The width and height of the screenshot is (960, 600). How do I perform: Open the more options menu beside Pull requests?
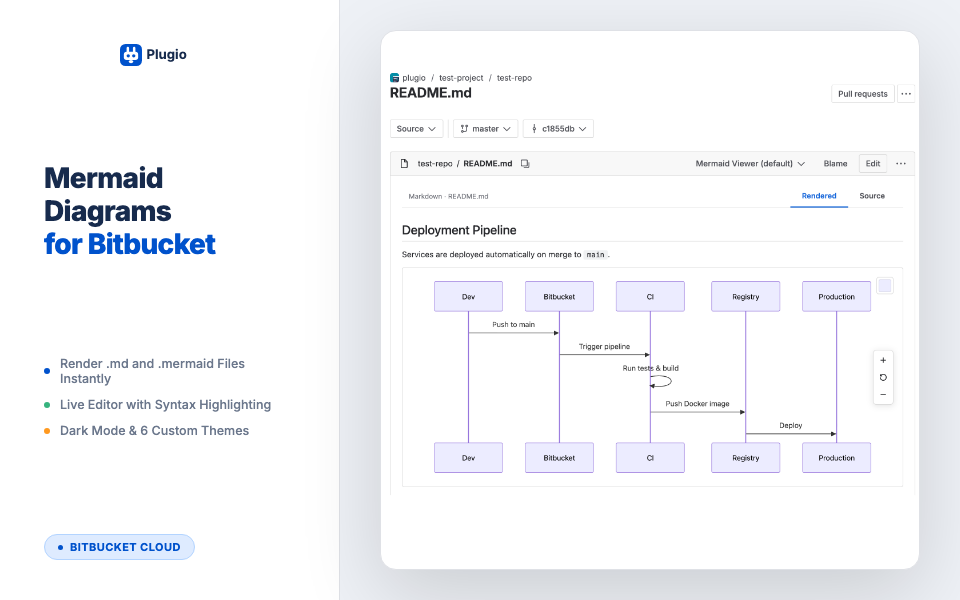click(x=906, y=94)
